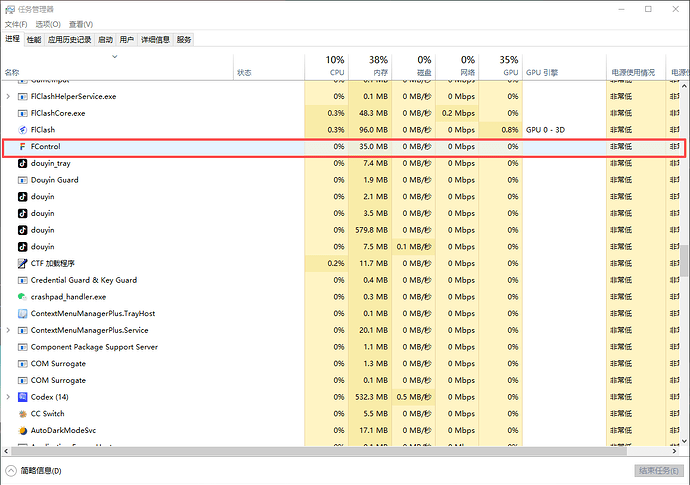Image resolution: width=690 pixels, height=485 pixels.
Task: Click the AutoDarkModeSvc icon
Action: click(22, 430)
